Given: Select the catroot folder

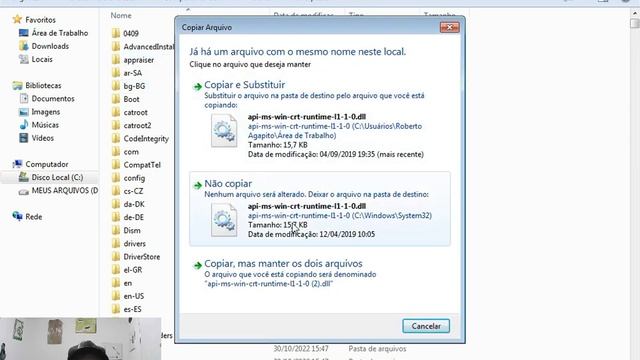Looking at the screenshot, I should (x=136, y=112).
